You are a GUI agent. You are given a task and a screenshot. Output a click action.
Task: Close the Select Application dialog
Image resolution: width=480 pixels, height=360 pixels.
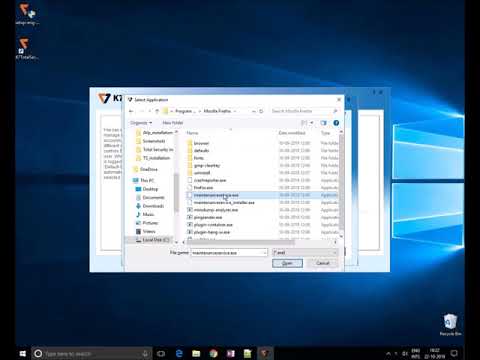point(339,100)
